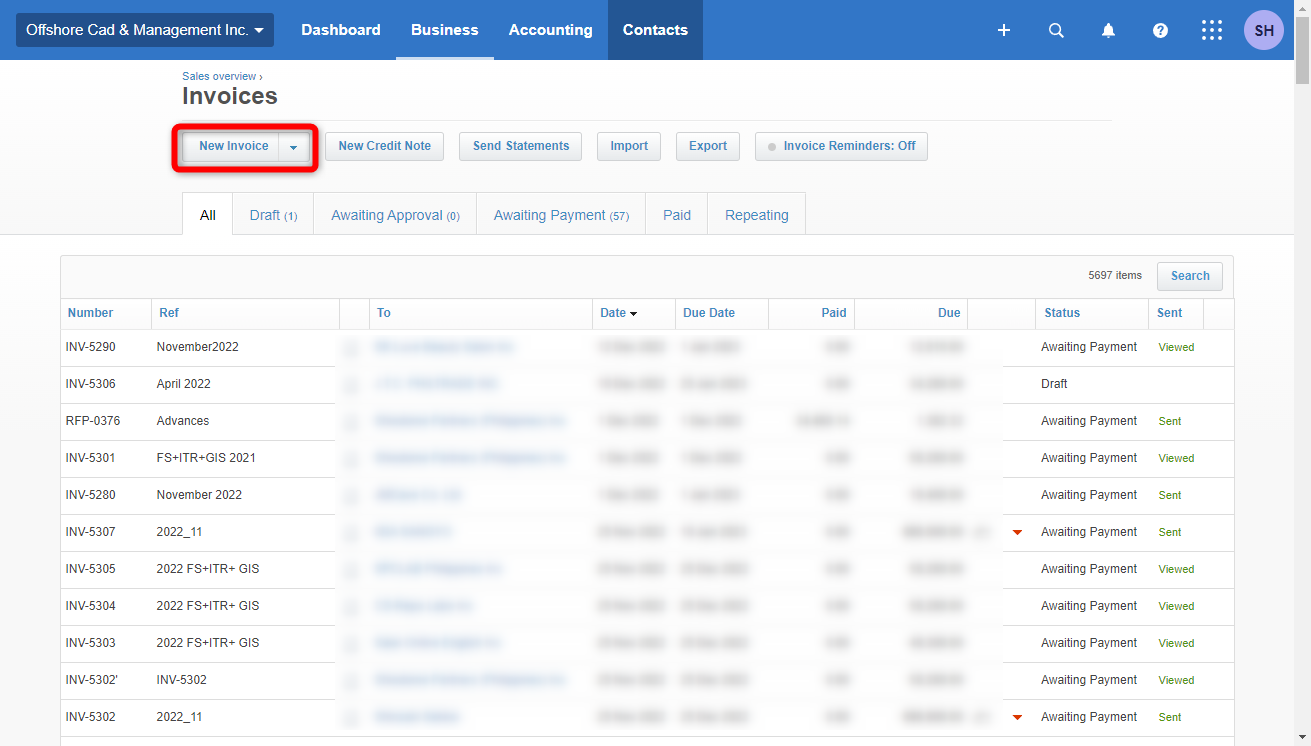Click the New Invoice button
The image size is (1311, 746).
pyautogui.click(x=233, y=146)
